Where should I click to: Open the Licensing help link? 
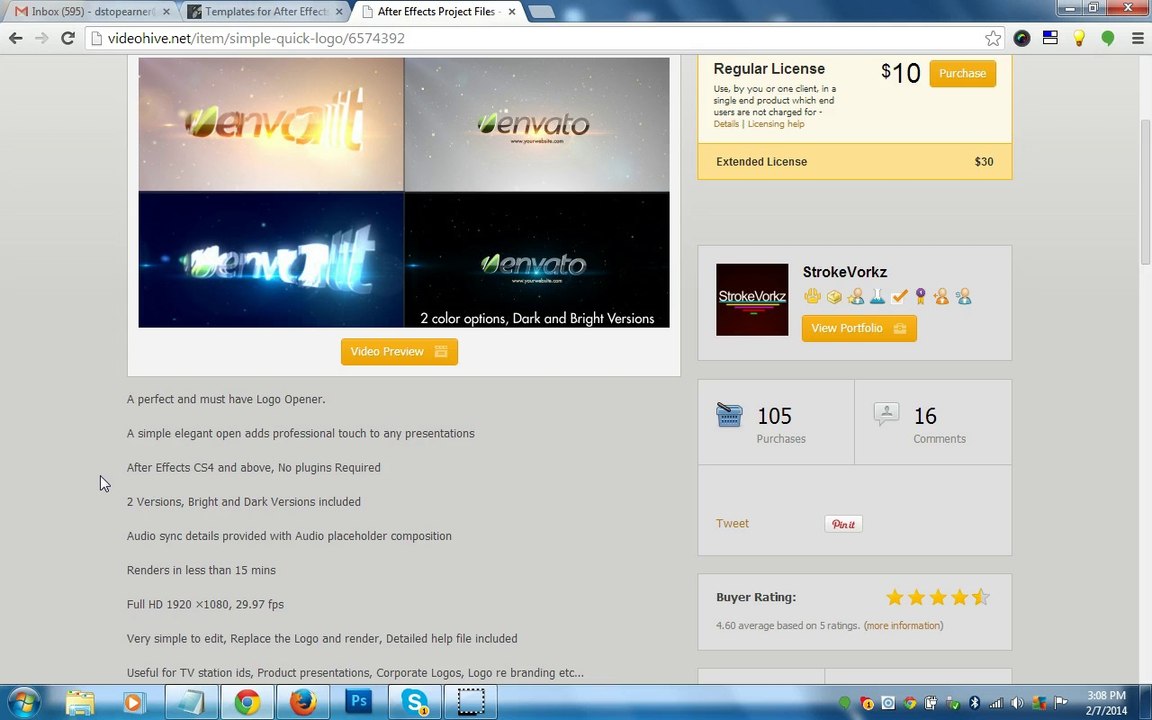pyautogui.click(x=776, y=123)
